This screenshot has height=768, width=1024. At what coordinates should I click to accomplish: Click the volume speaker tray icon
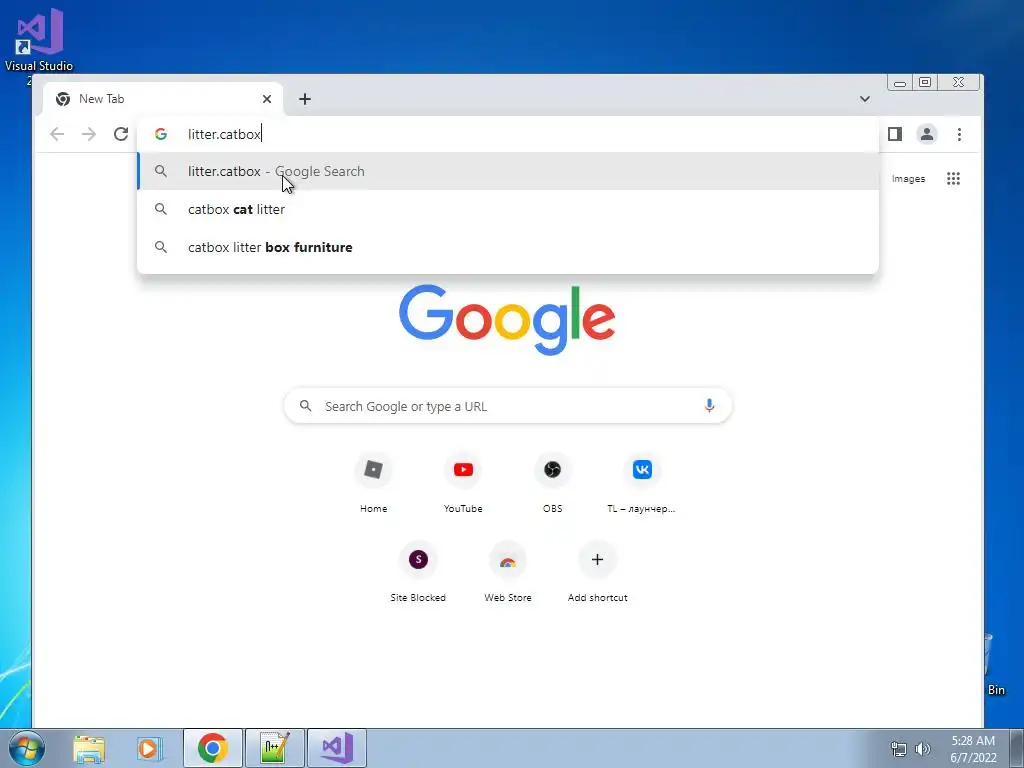click(x=923, y=749)
